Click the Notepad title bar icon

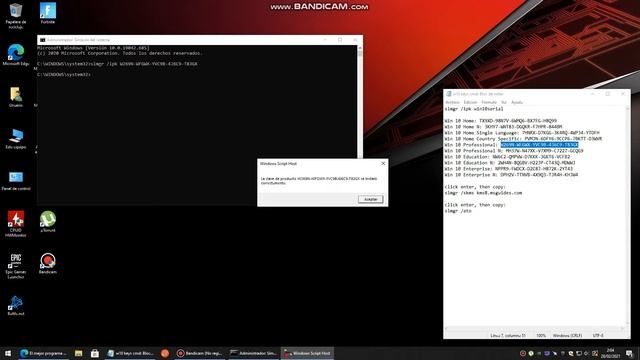[449, 94]
